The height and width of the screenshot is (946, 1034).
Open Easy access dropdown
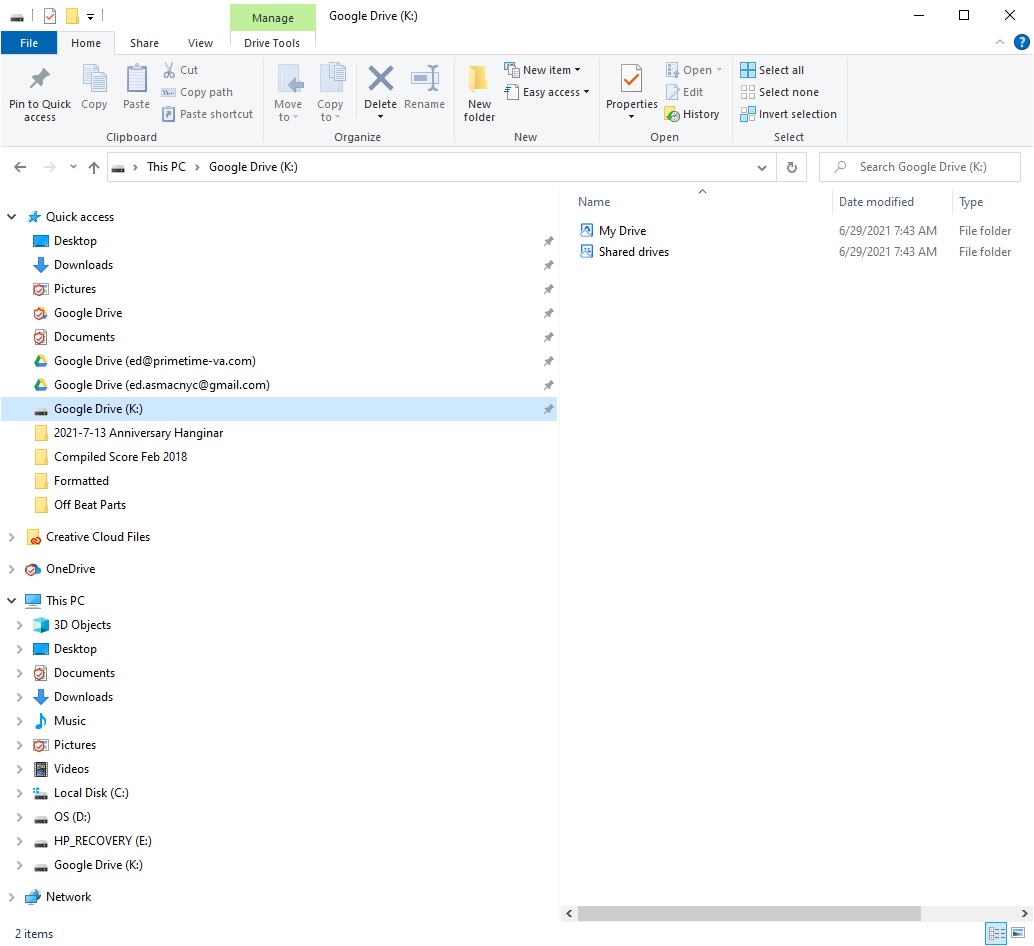click(x=547, y=92)
